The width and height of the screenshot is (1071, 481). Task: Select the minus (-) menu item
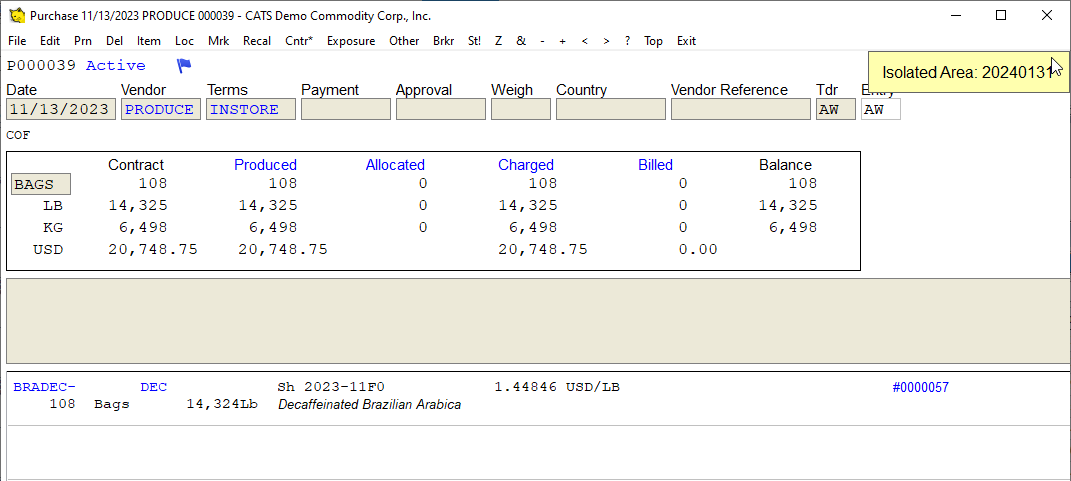(542, 41)
